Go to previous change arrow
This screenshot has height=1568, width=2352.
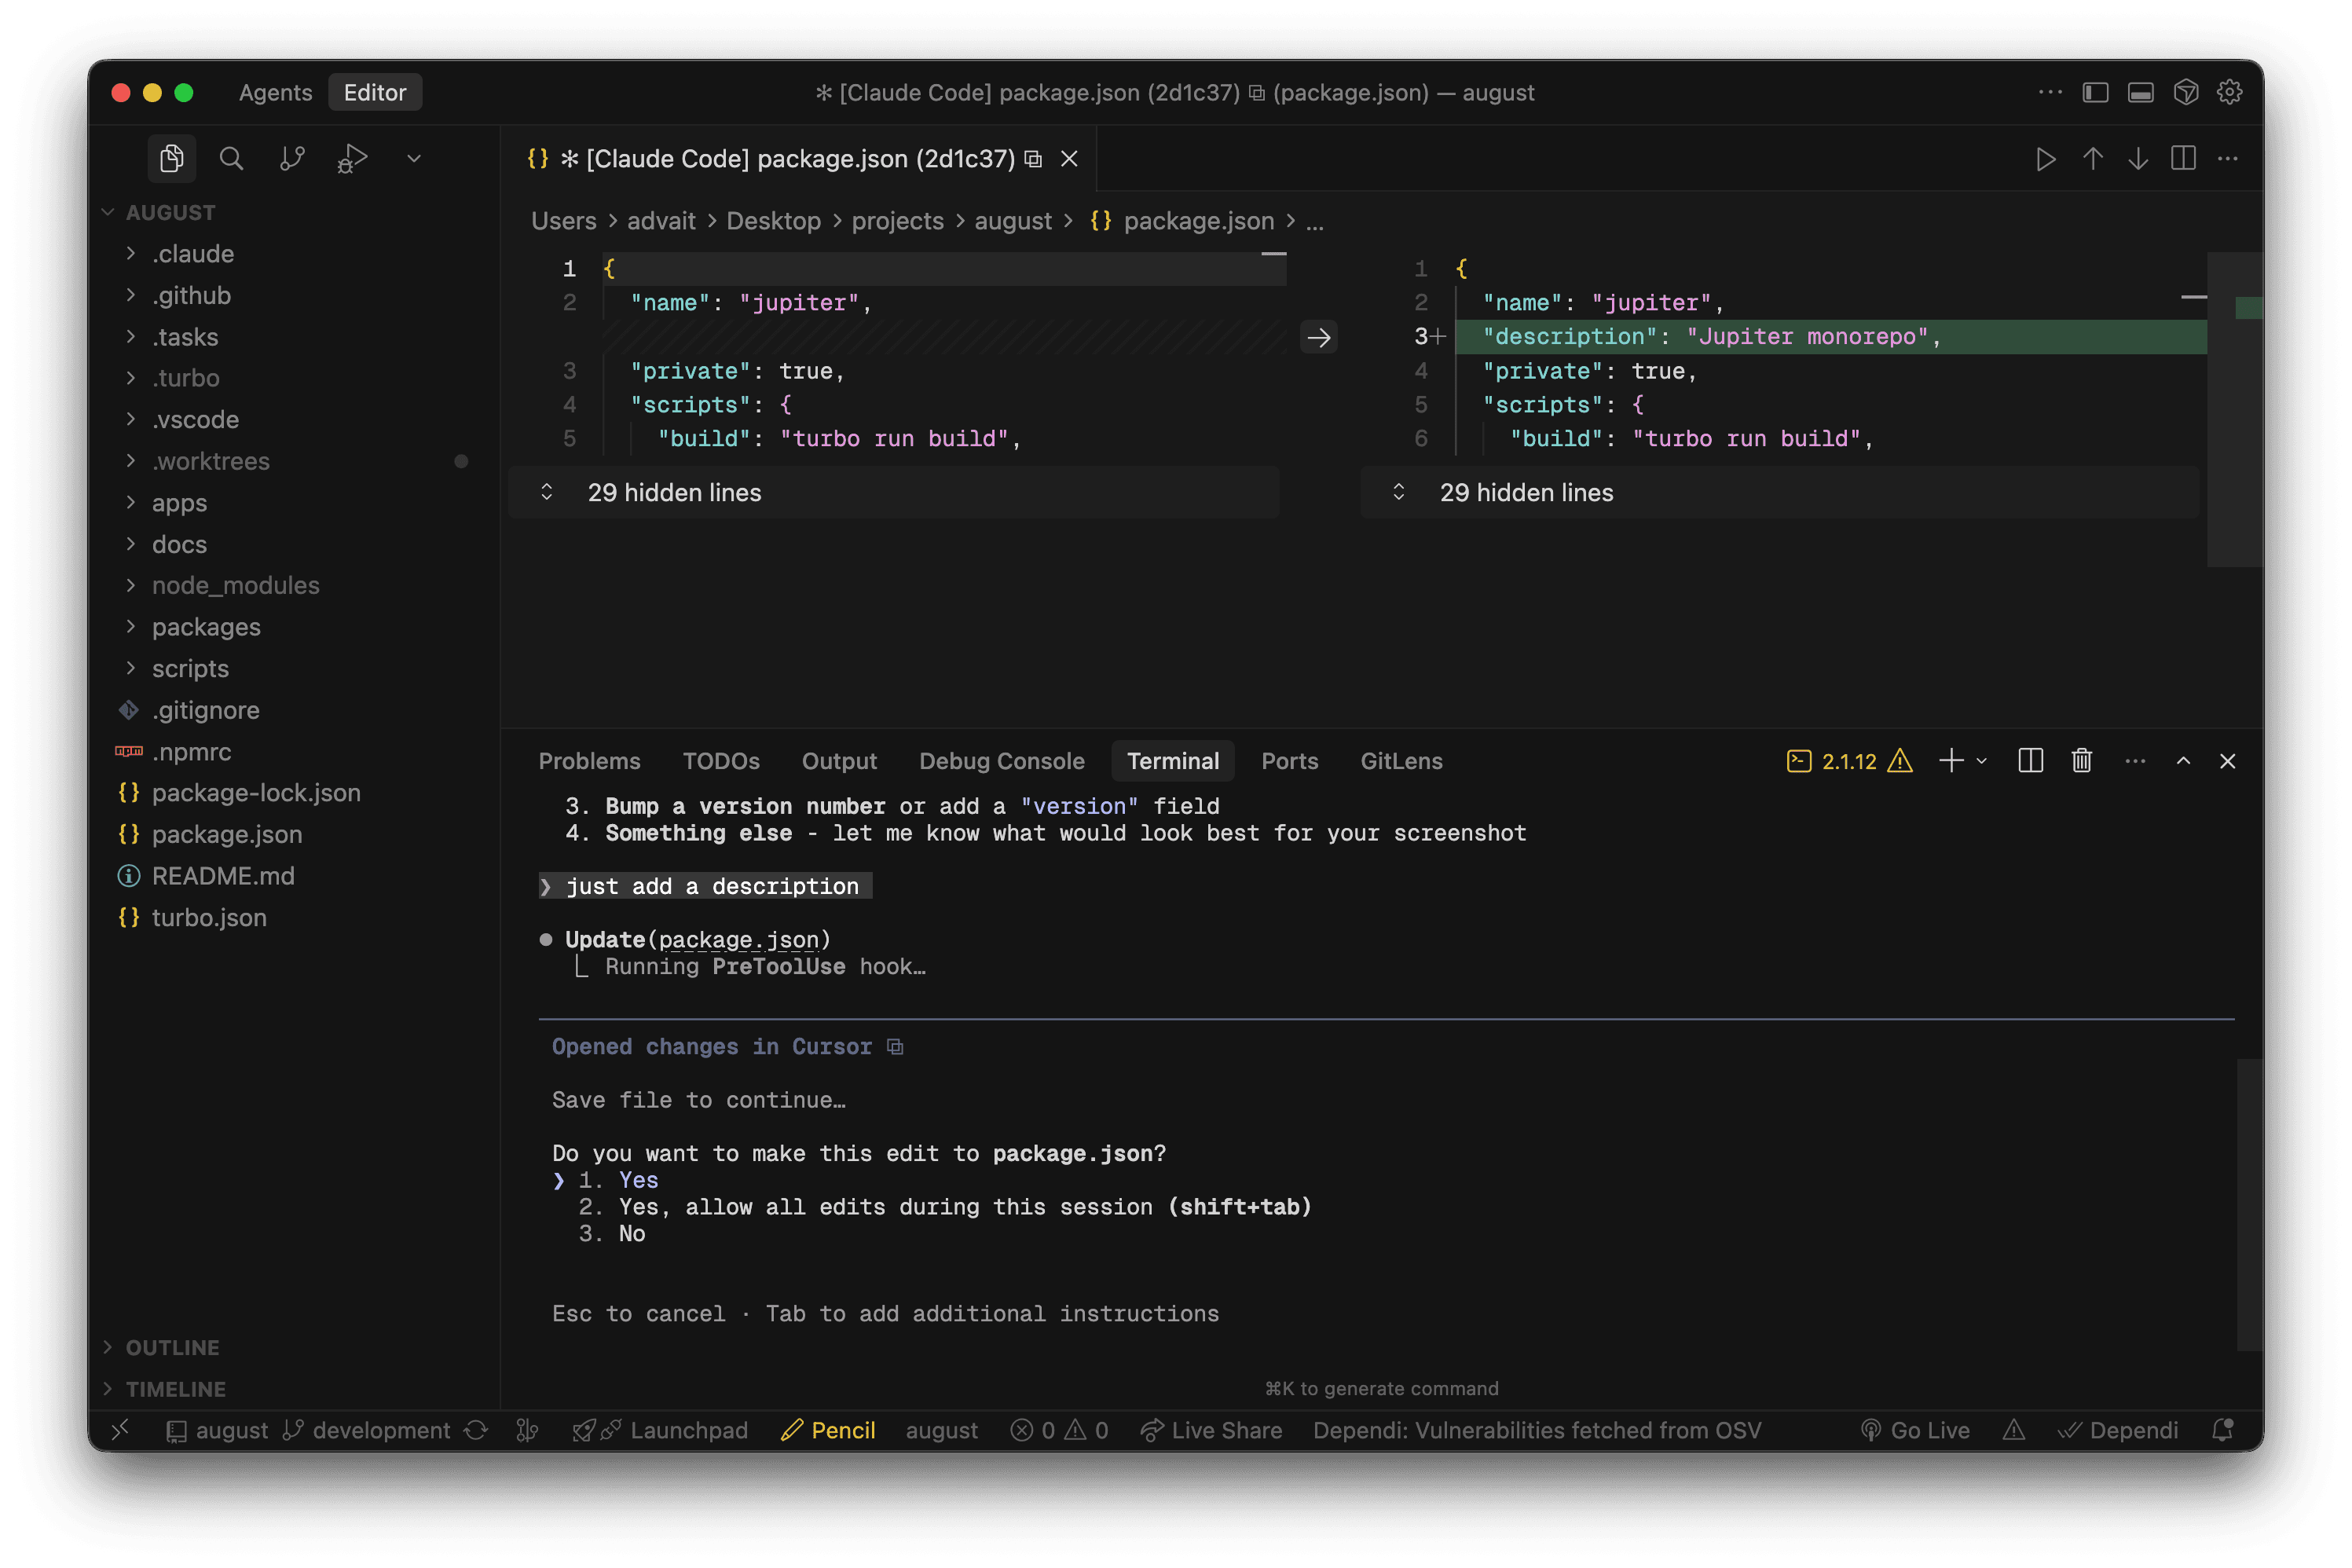(2092, 158)
